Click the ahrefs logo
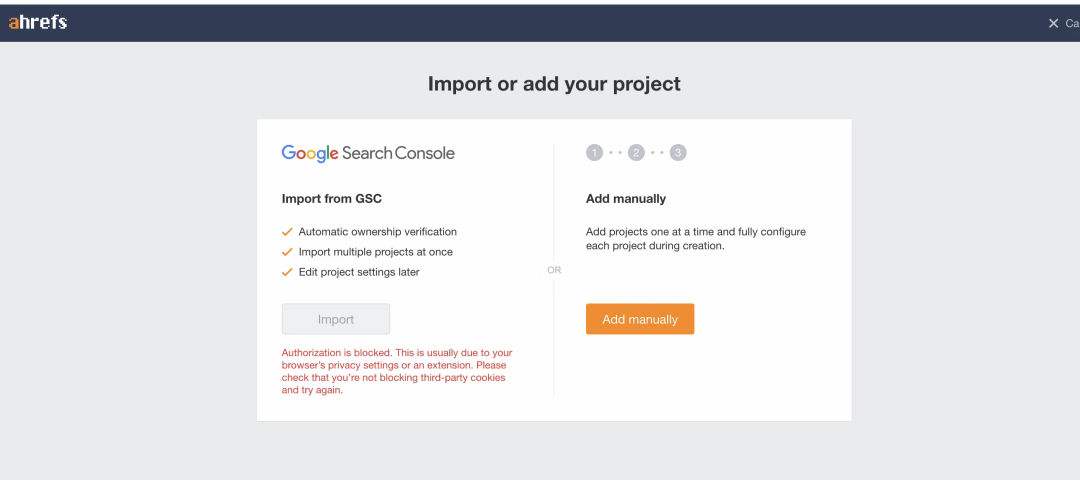 pyautogui.click(x=38, y=22)
